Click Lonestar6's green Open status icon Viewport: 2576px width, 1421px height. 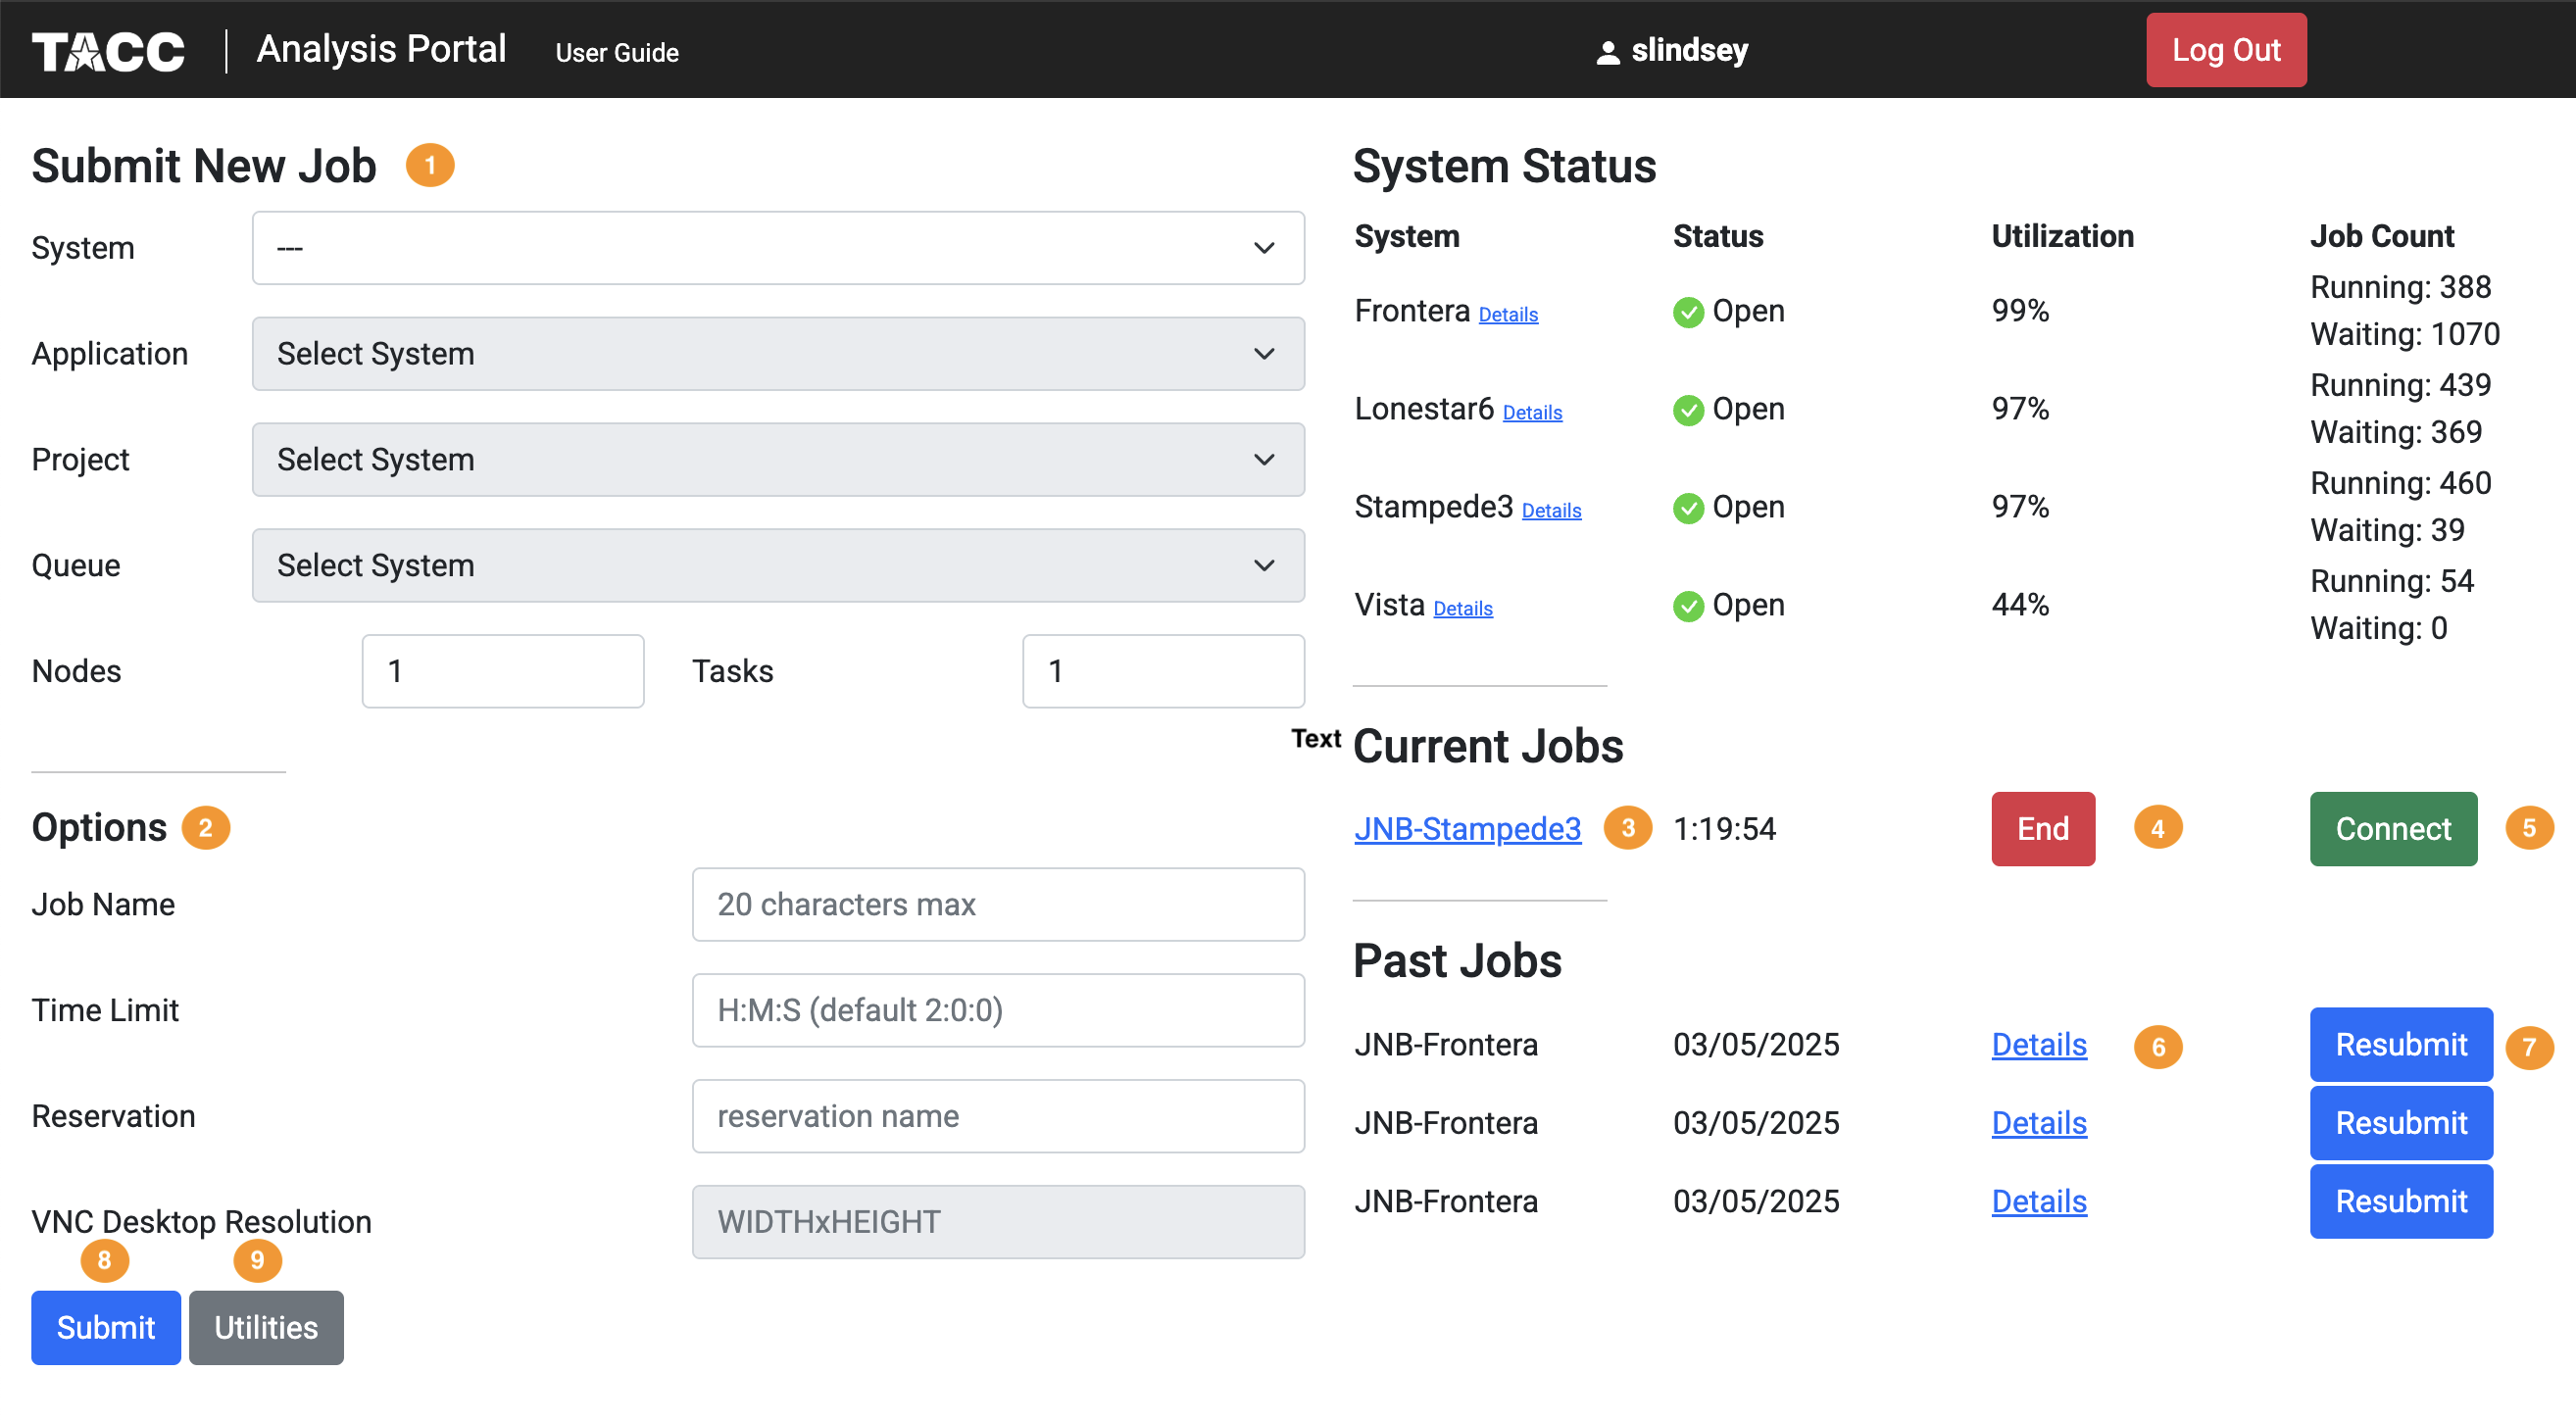tap(1688, 410)
